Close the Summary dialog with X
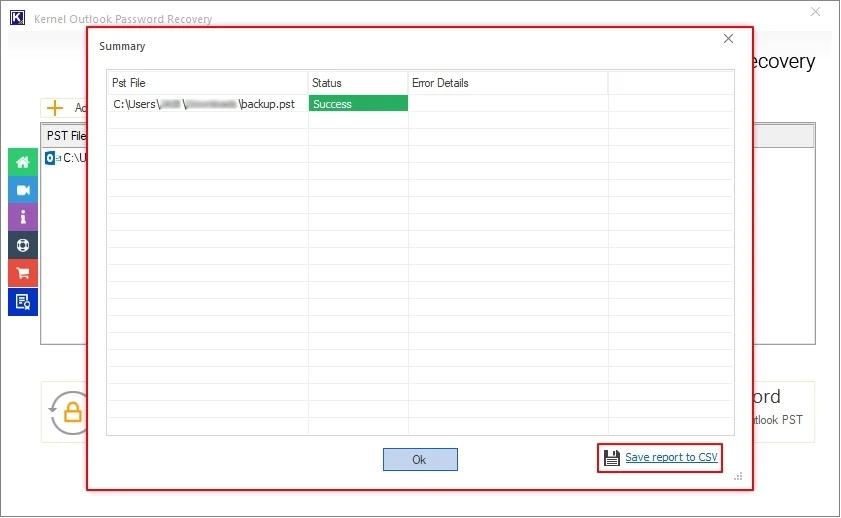Viewport: 841px width, 518px height. click(728, 39)
